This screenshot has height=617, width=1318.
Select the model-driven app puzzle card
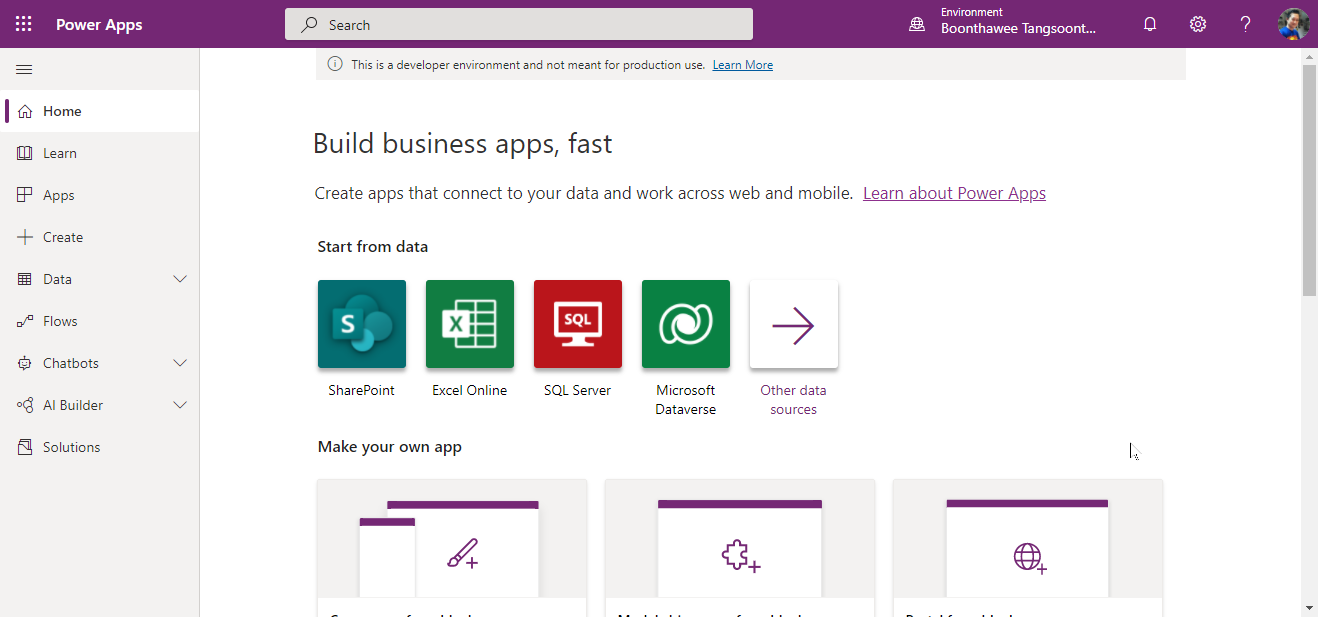pos(740,548)
